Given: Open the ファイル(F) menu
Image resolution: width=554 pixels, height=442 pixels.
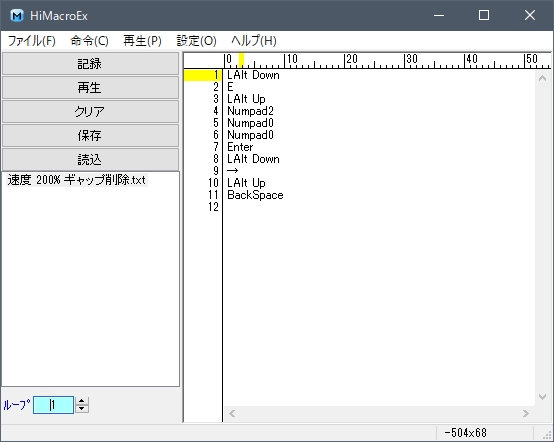Looking at the screenshot, I should click(32, 41).
